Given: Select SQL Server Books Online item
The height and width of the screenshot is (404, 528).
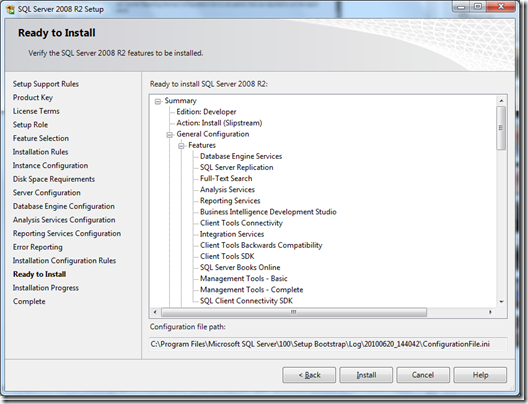Looking at the screenshot, I should (x=240, y=267).
